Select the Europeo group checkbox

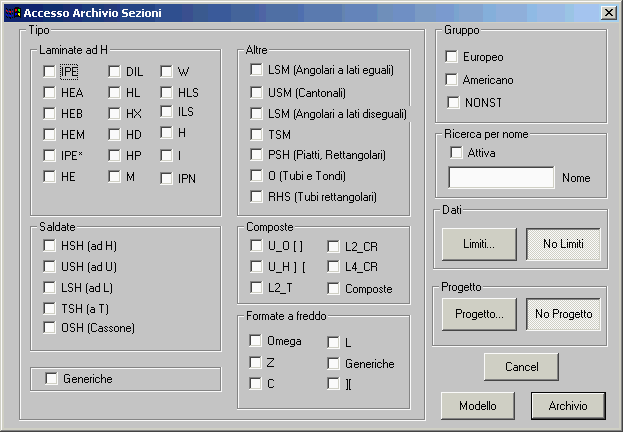point(452,57)
